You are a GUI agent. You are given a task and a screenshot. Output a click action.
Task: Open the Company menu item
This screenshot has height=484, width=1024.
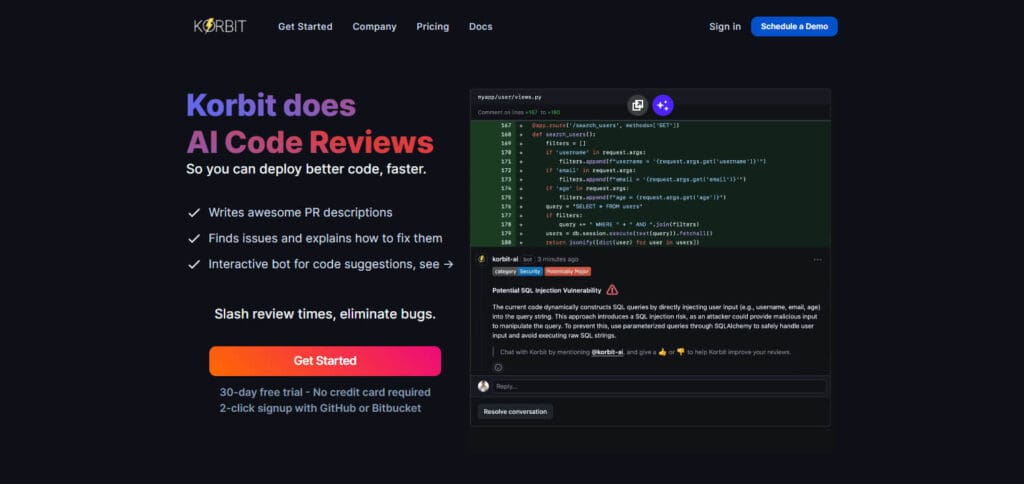(374, 27)
